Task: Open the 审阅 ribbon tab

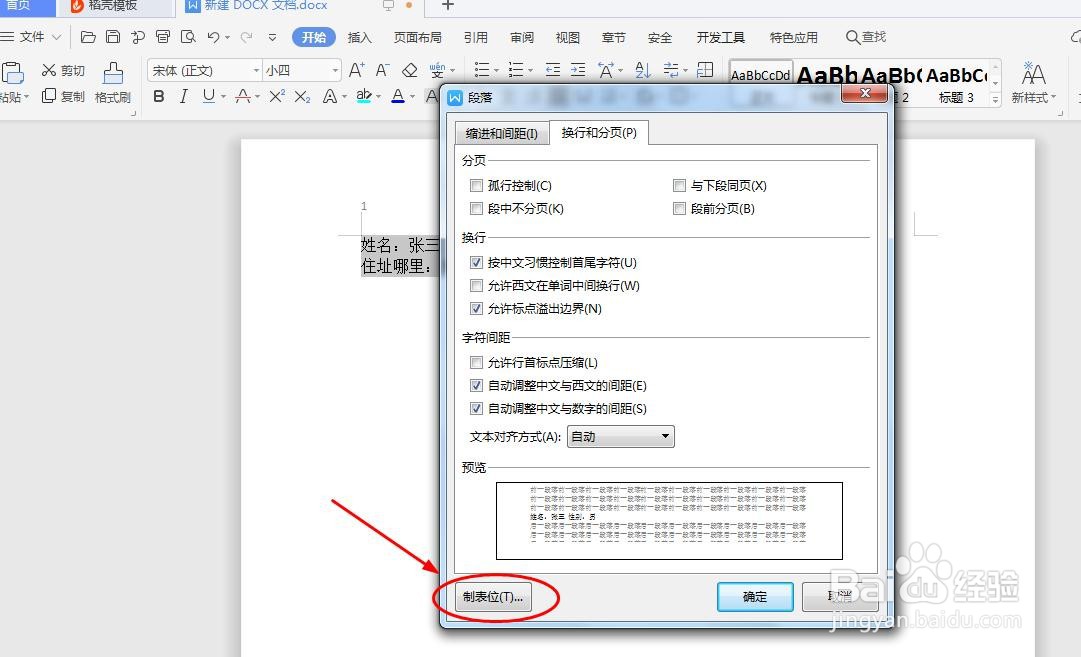Action: pos(522,37)
